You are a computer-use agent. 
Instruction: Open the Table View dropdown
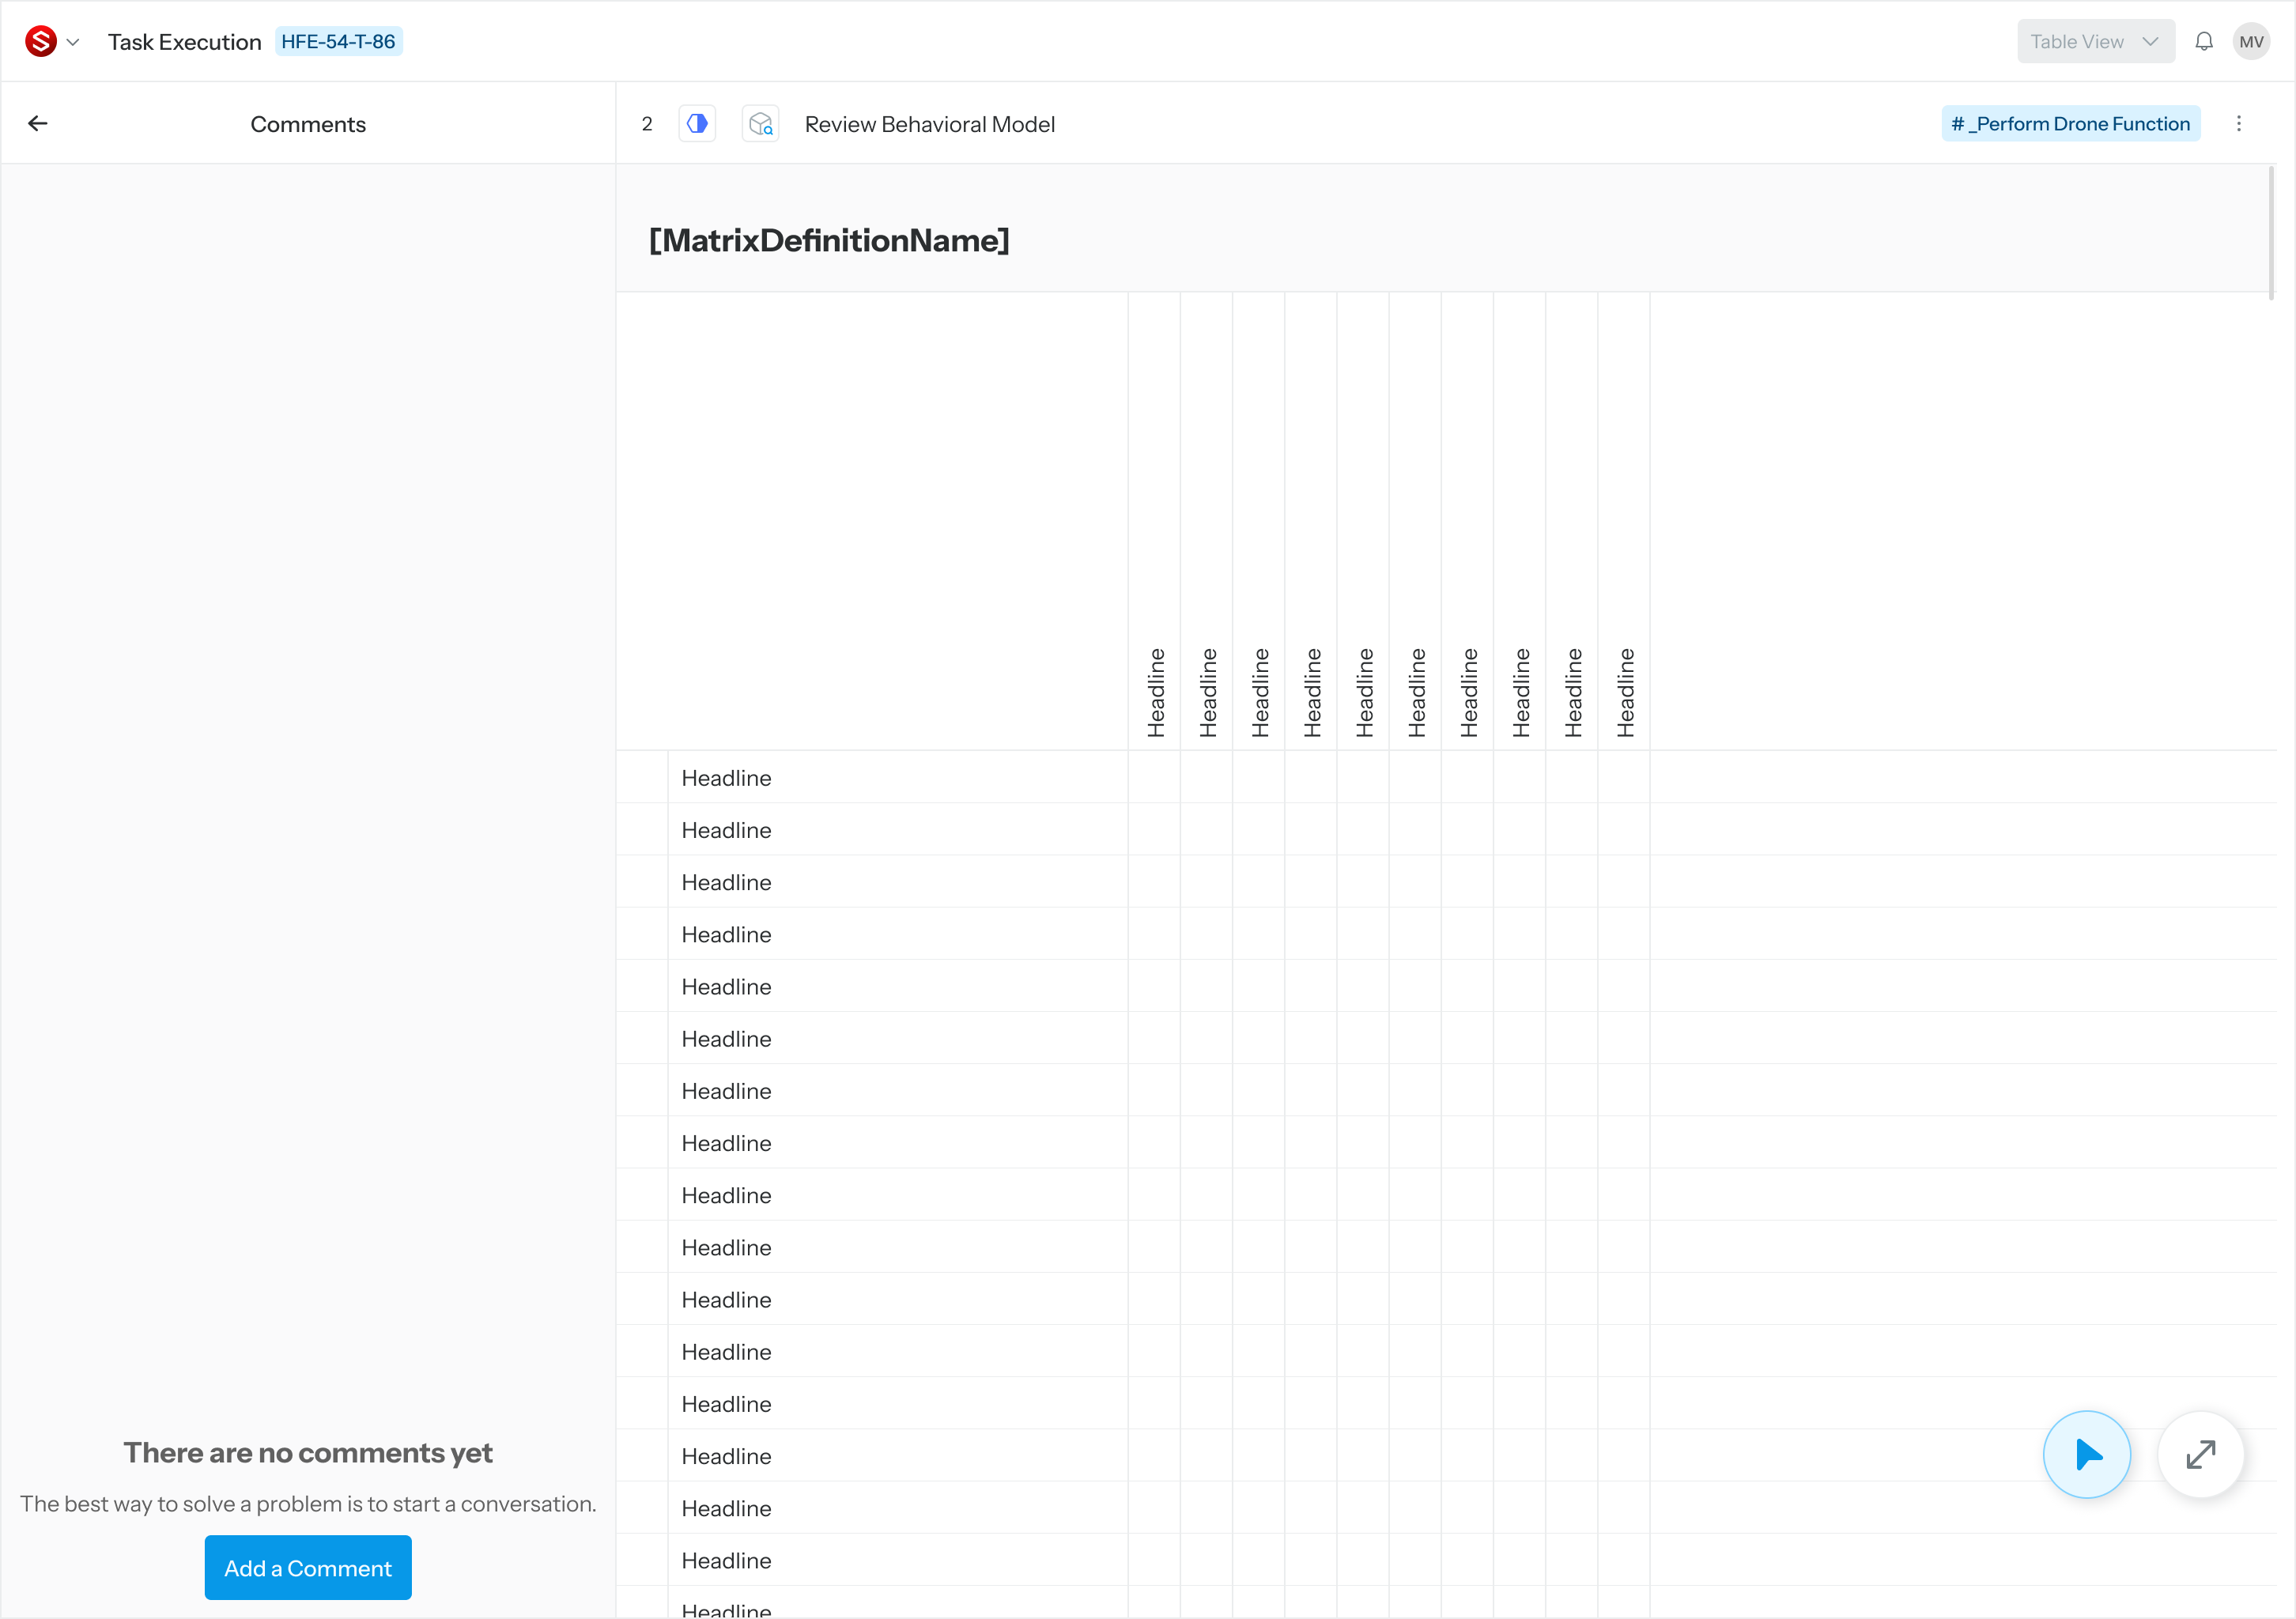2094,42
